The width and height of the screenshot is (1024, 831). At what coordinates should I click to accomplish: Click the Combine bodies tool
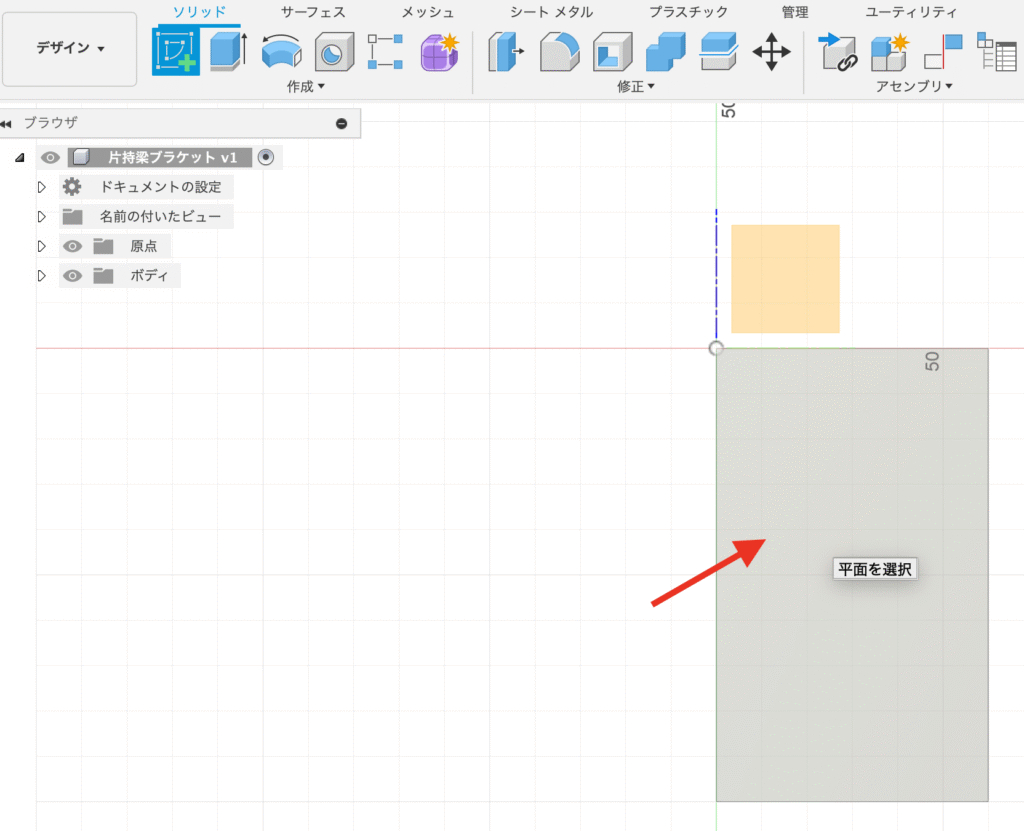(664, 51)
